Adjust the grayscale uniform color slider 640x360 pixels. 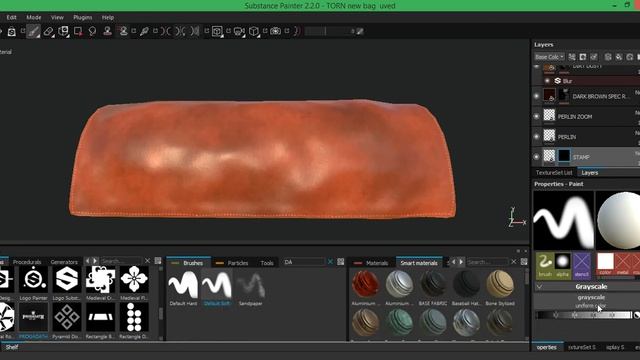[x=584, y=315]
